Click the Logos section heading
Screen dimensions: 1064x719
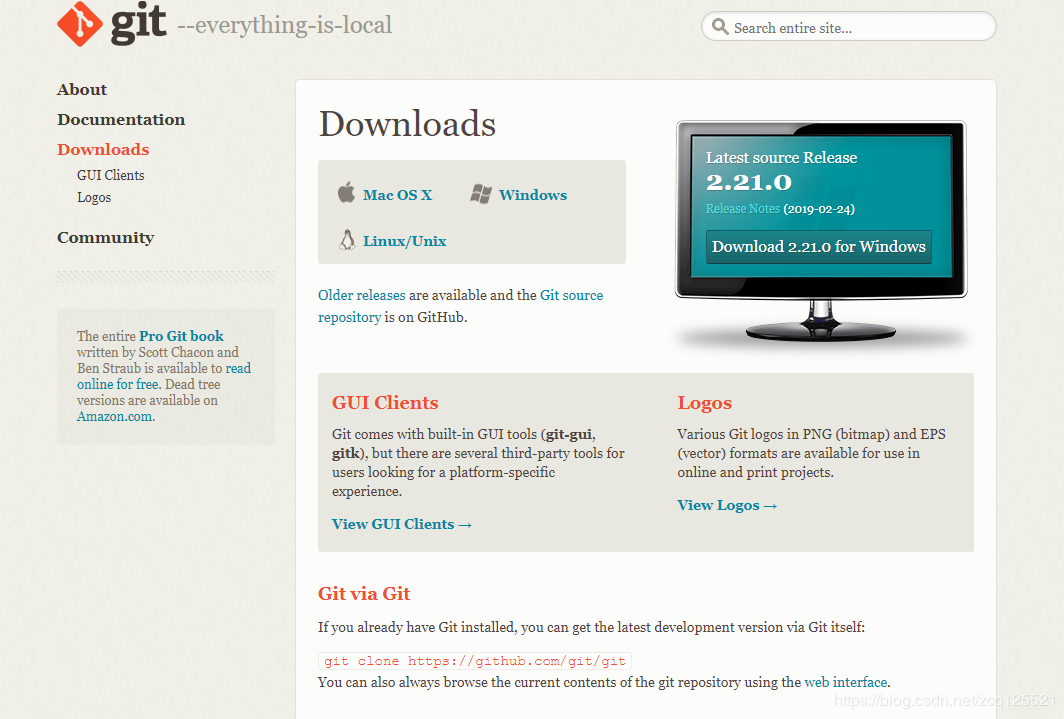704,403
